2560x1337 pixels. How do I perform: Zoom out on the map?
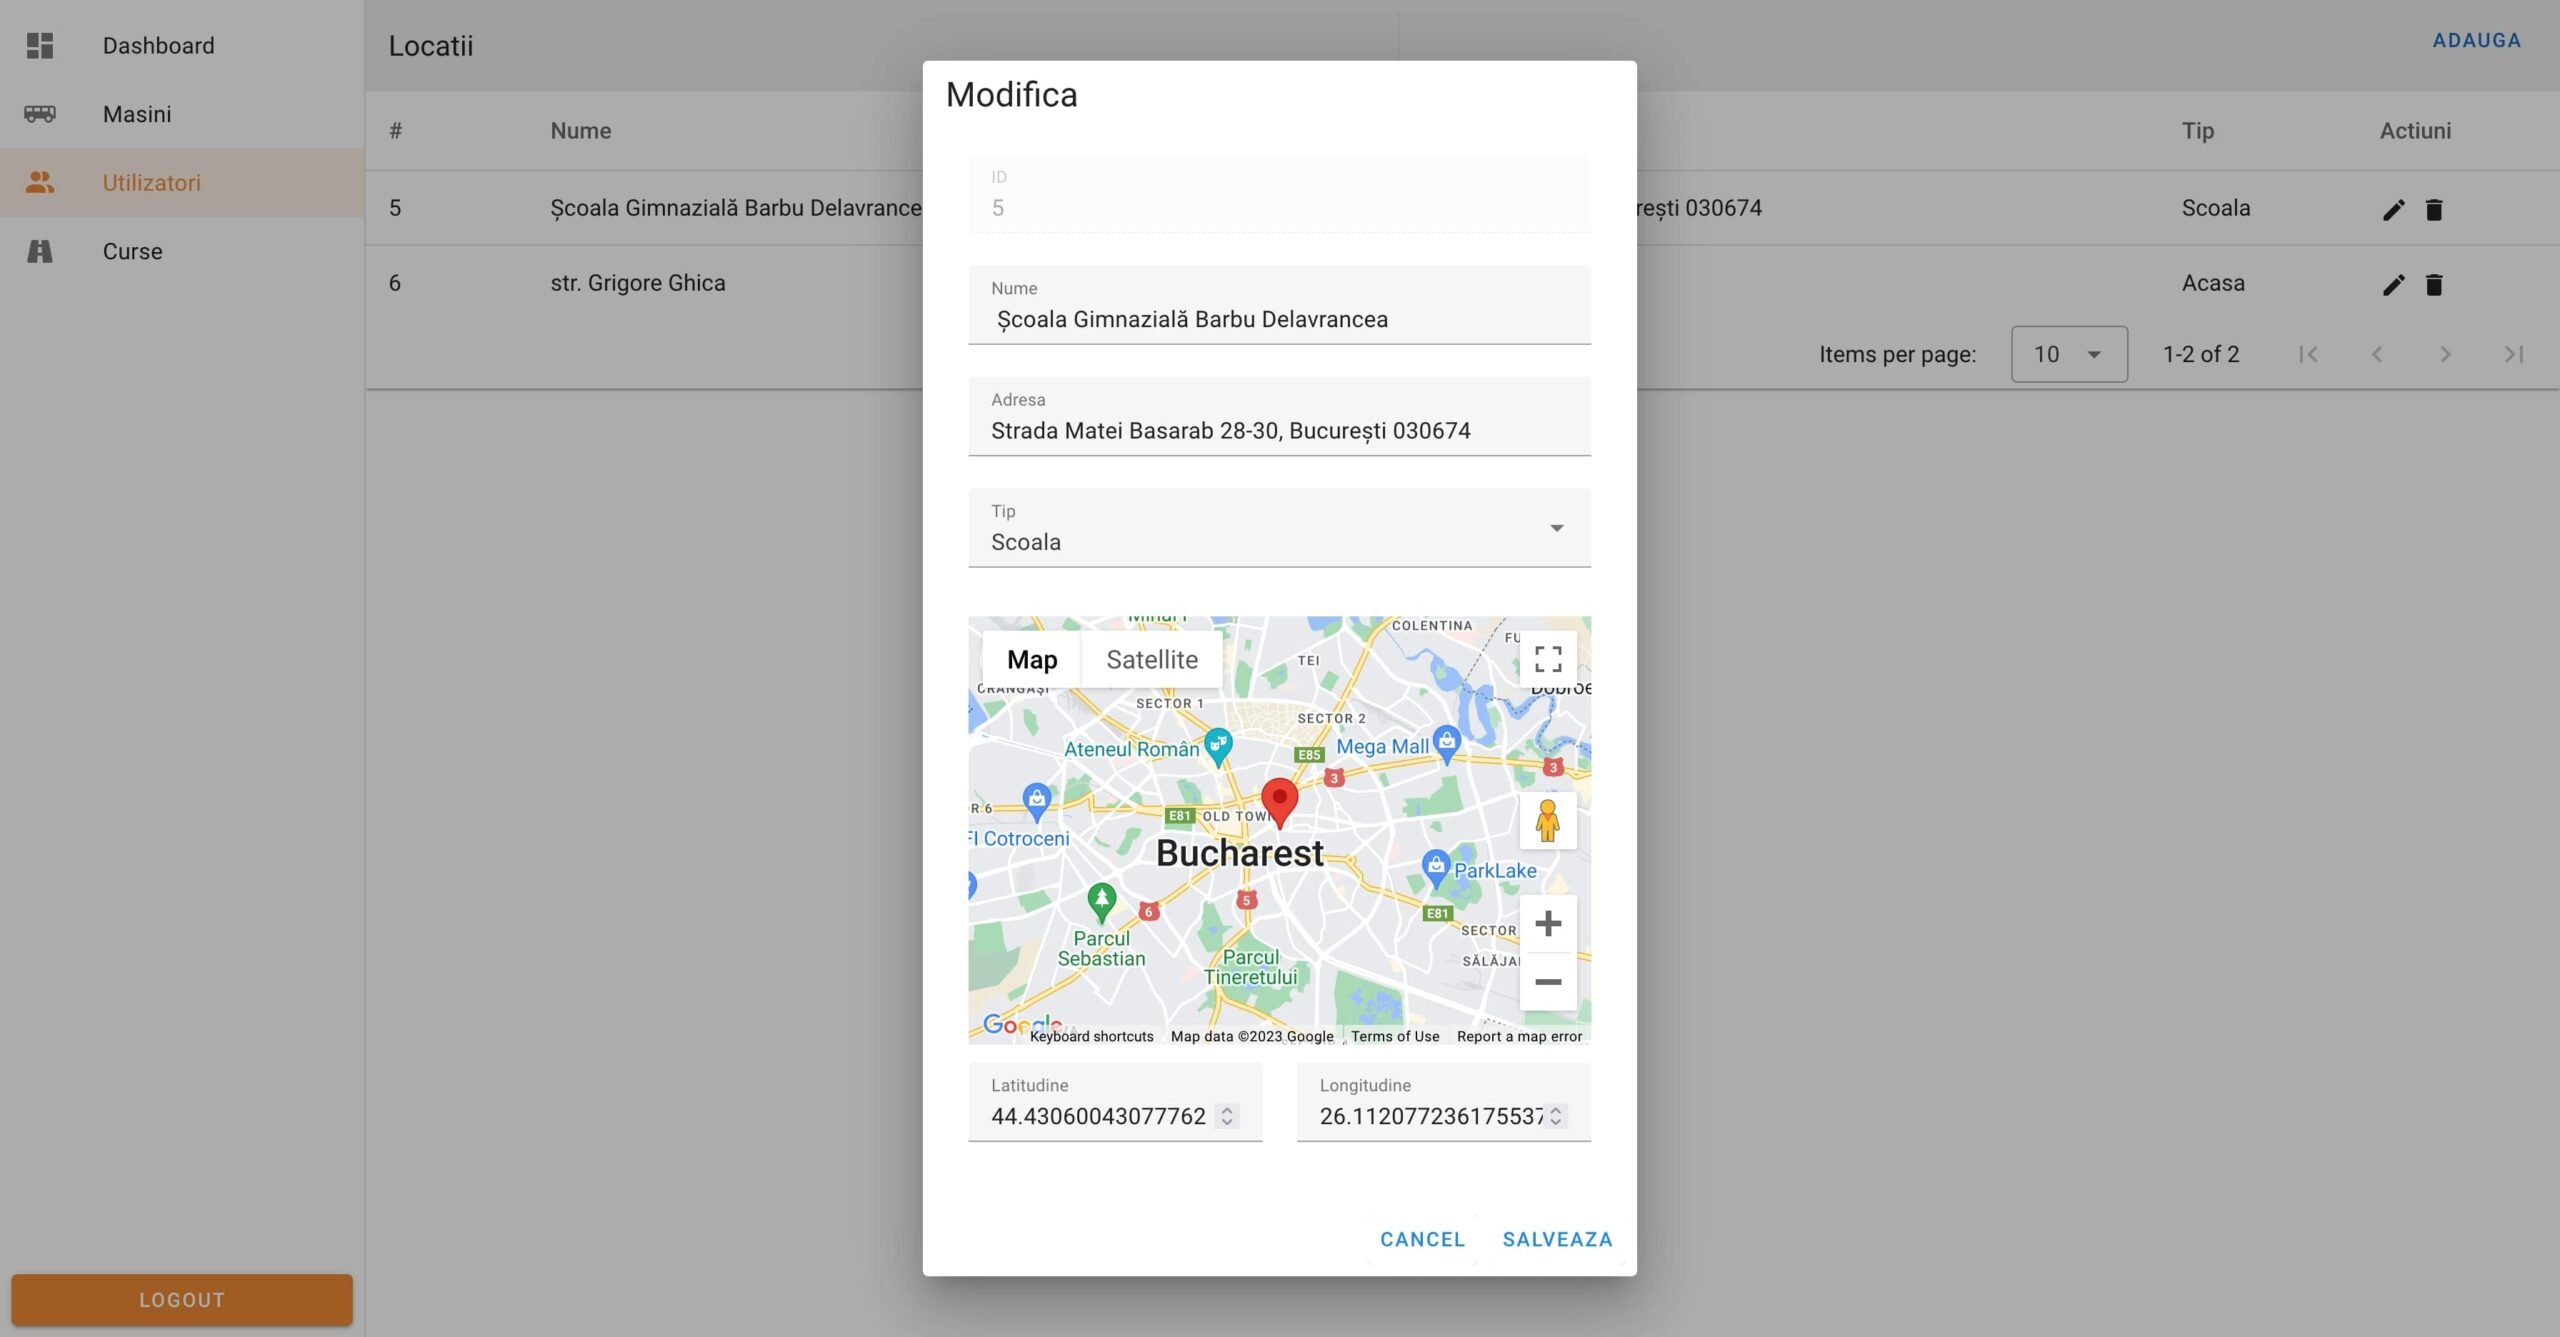1548,982
